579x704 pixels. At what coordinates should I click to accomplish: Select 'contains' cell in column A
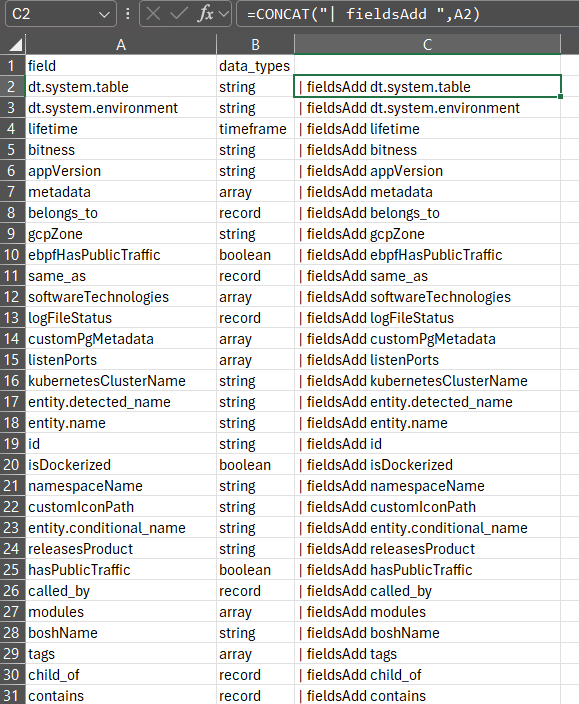(121, 695)
